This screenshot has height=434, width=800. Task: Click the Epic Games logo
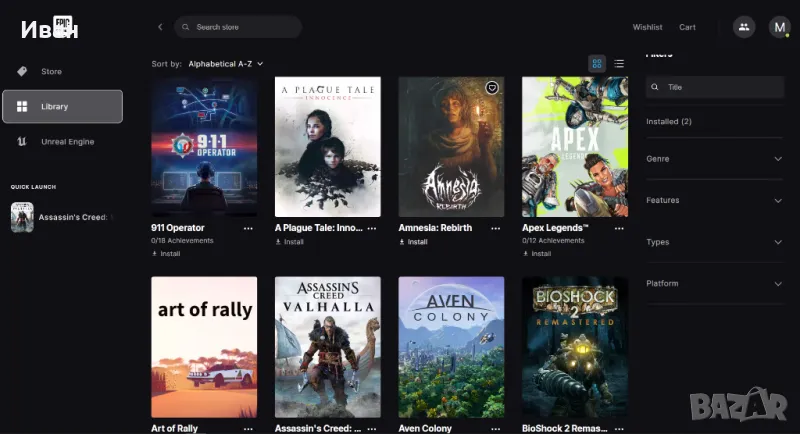[62, 26]
